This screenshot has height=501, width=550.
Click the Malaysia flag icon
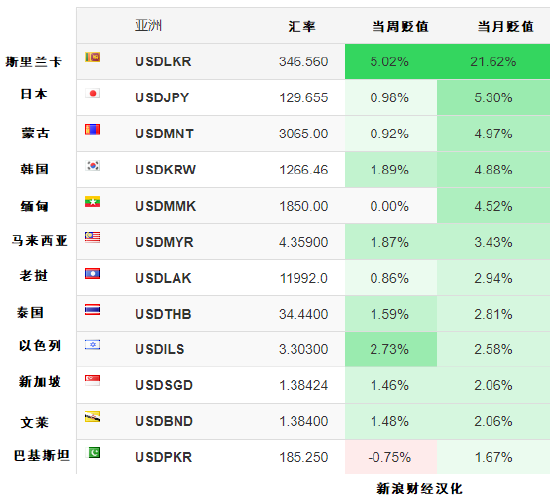[93, 238]
